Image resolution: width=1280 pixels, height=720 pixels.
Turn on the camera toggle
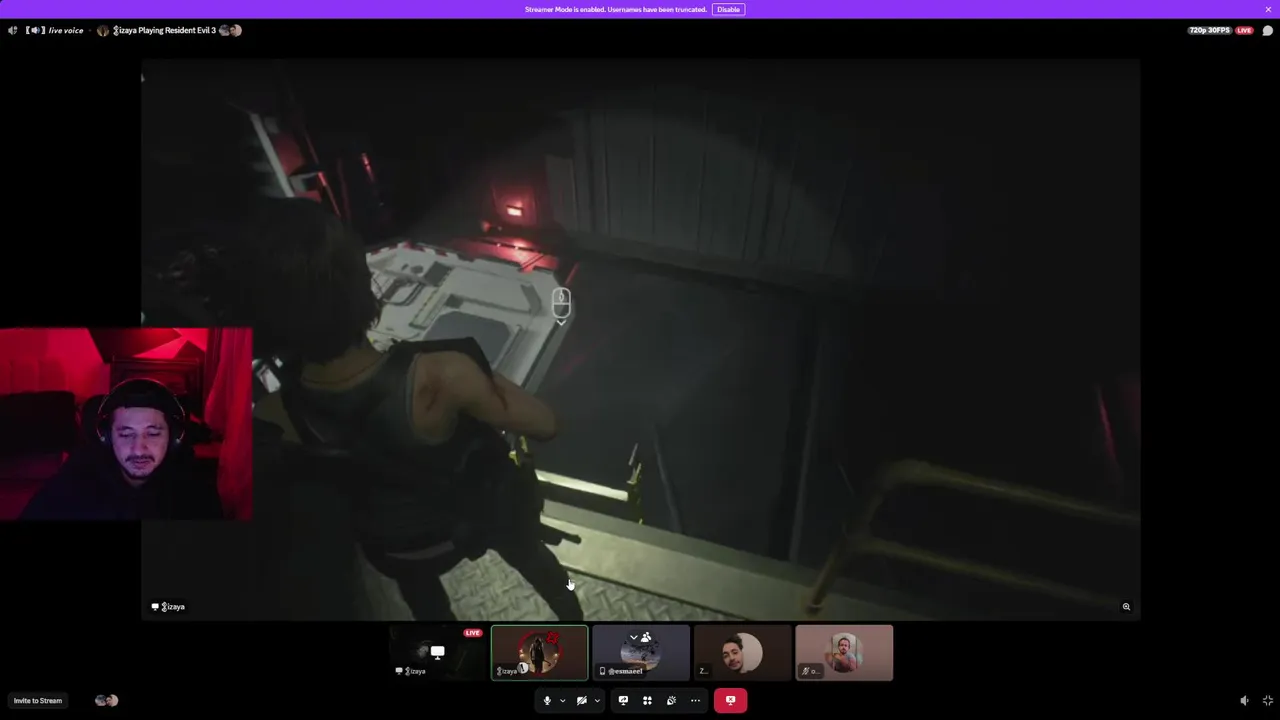[581, 700]
